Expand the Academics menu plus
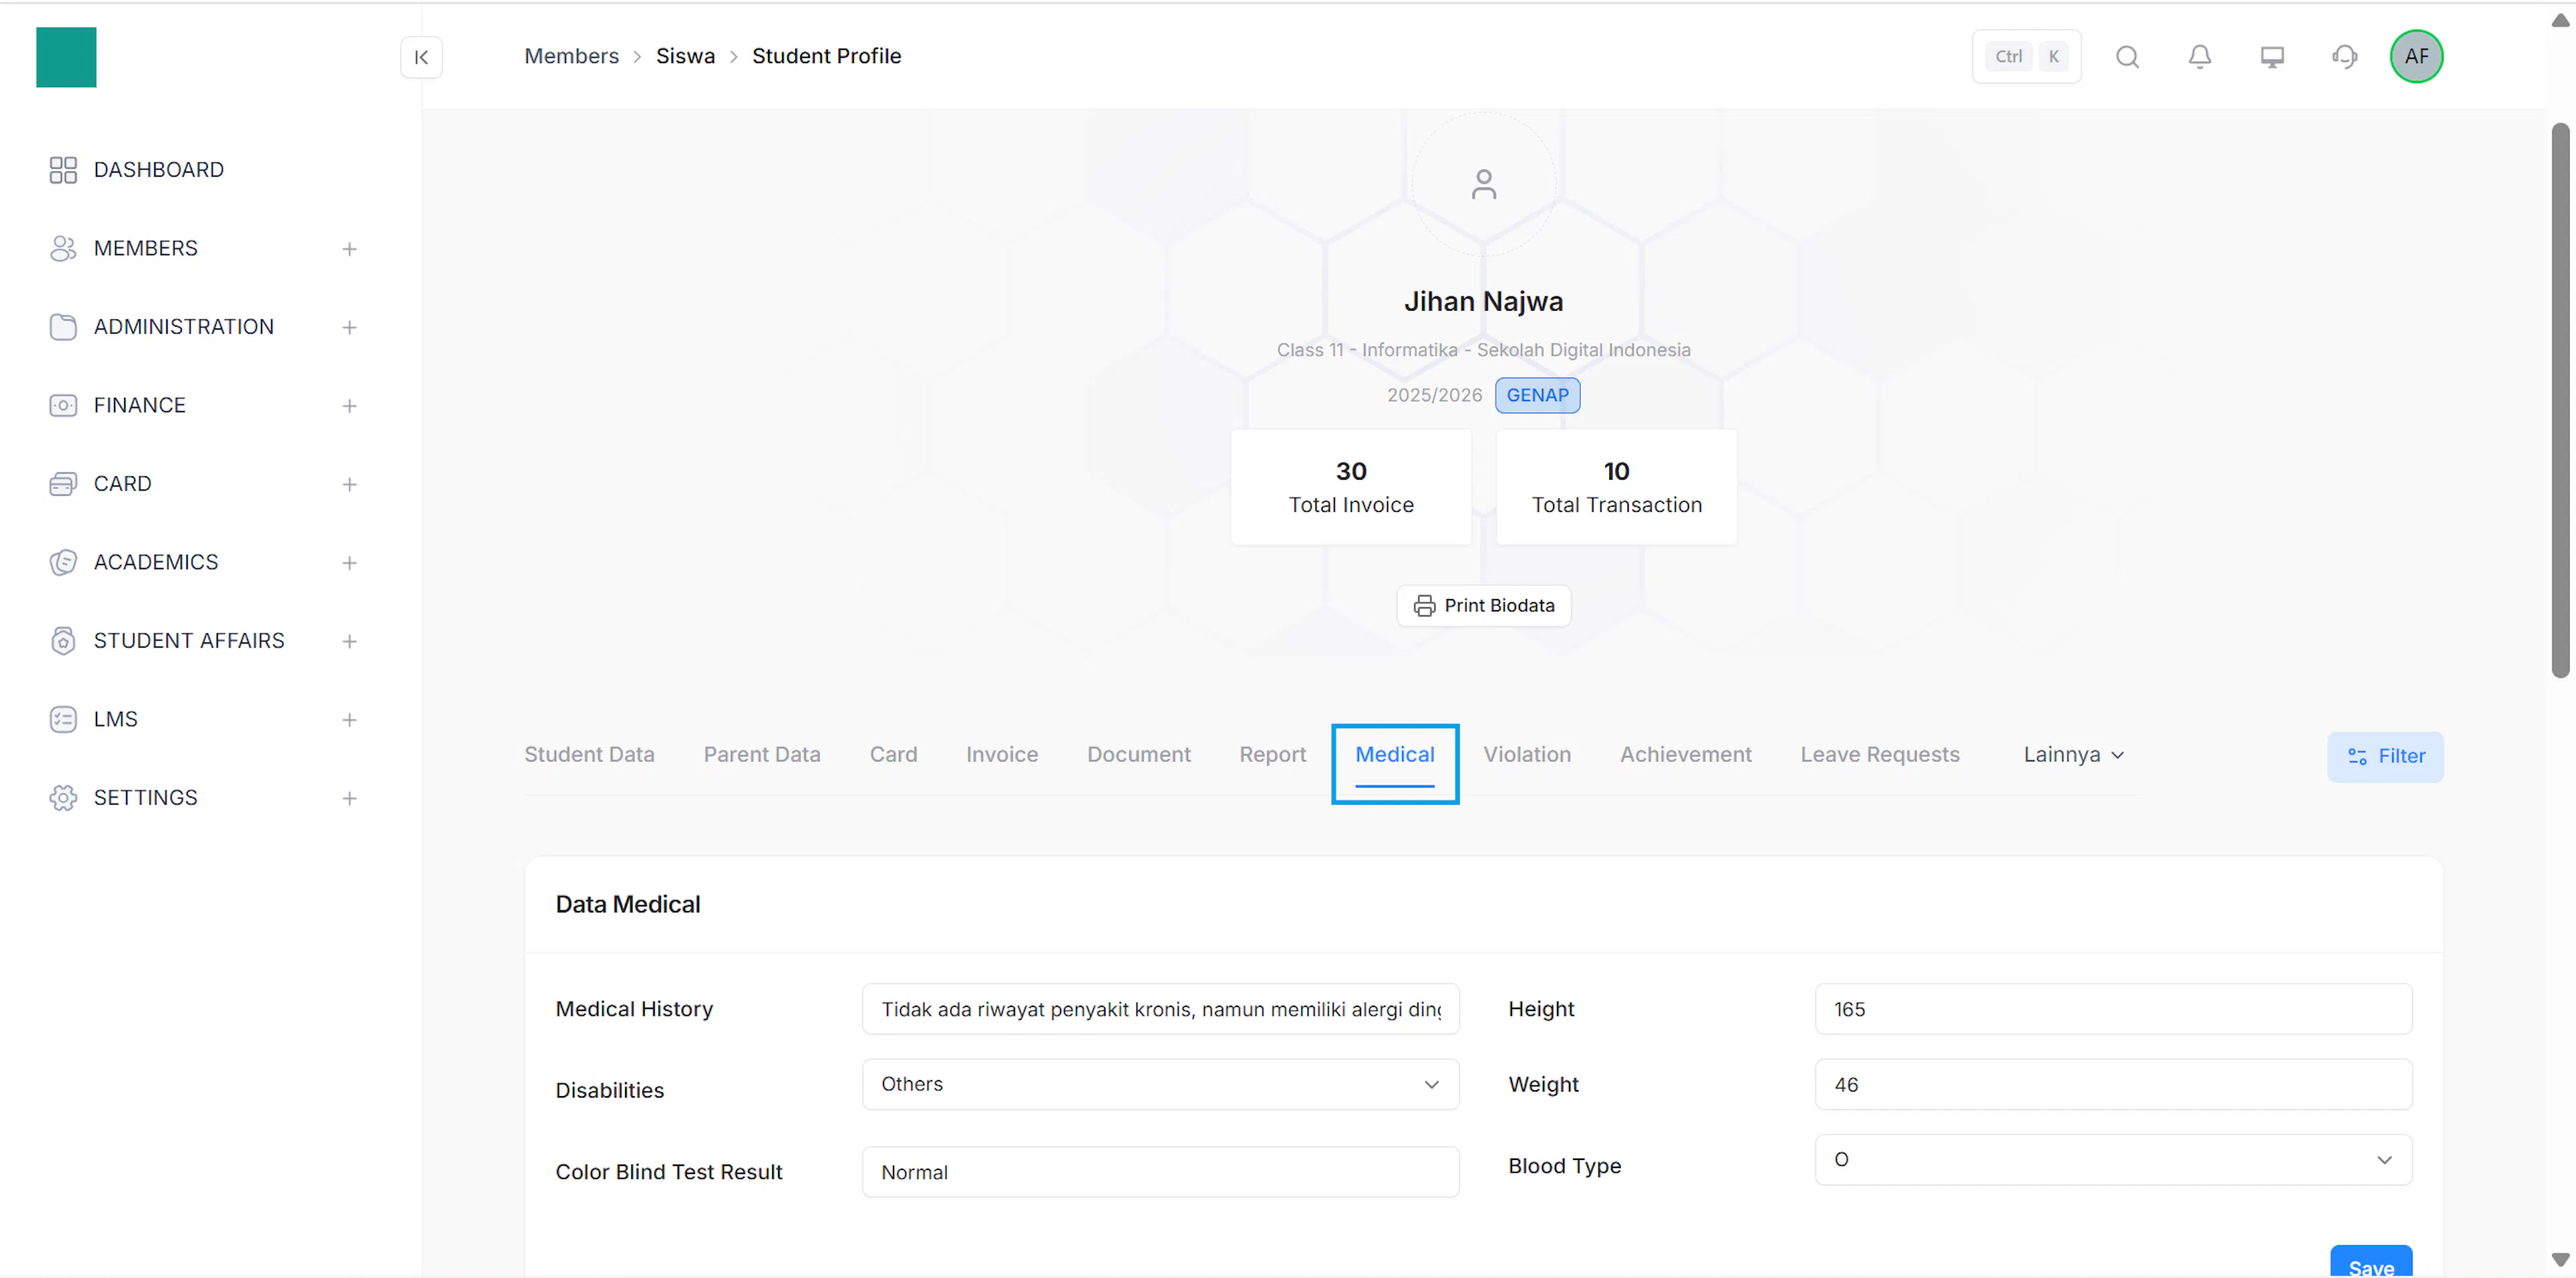This screenshot has width=2576, height=1278. click(349, 563)
